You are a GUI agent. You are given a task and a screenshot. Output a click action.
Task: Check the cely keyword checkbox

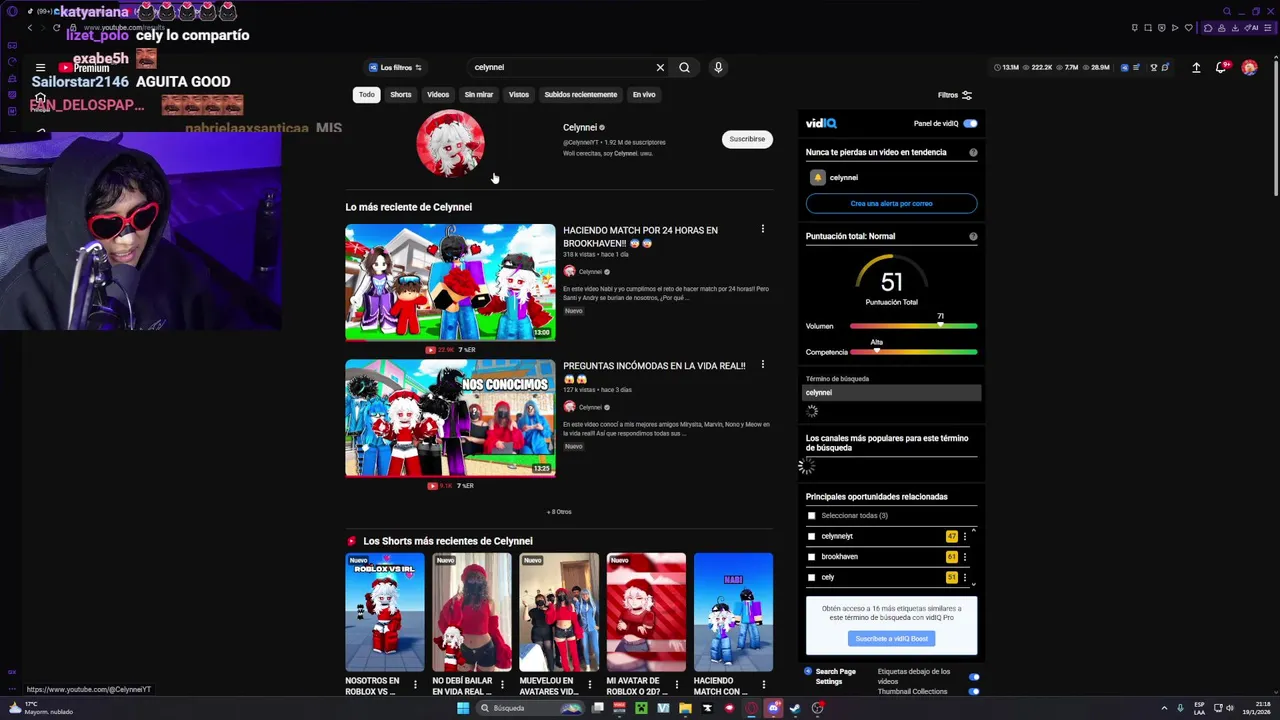tap(811, 577)
